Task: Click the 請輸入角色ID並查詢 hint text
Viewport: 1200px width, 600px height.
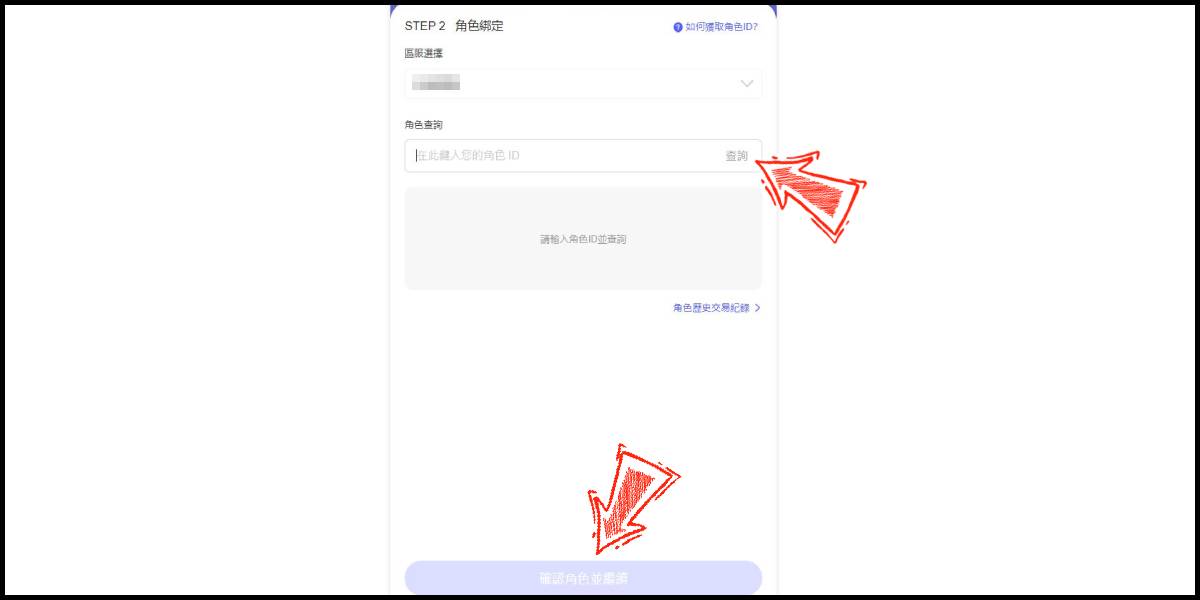Action: (583, 240)
